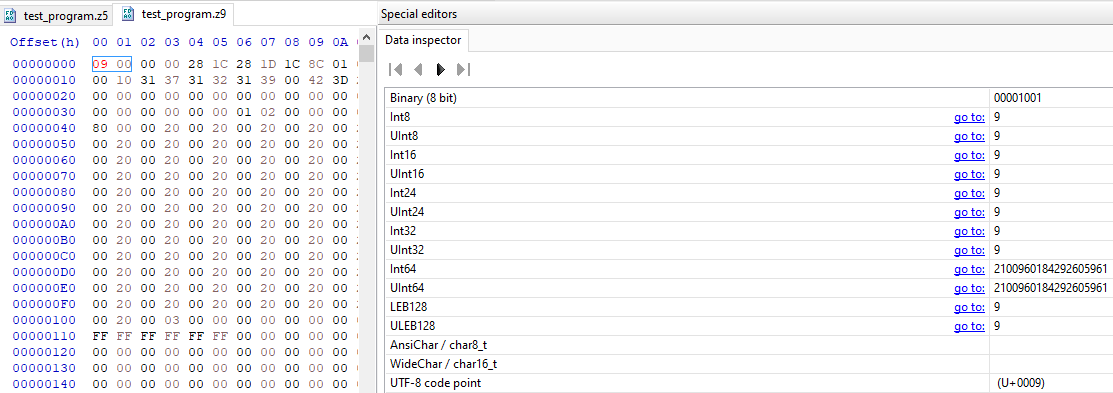
Task: Click the test_program.z5 file icon
Action: (x=10, y=15)
